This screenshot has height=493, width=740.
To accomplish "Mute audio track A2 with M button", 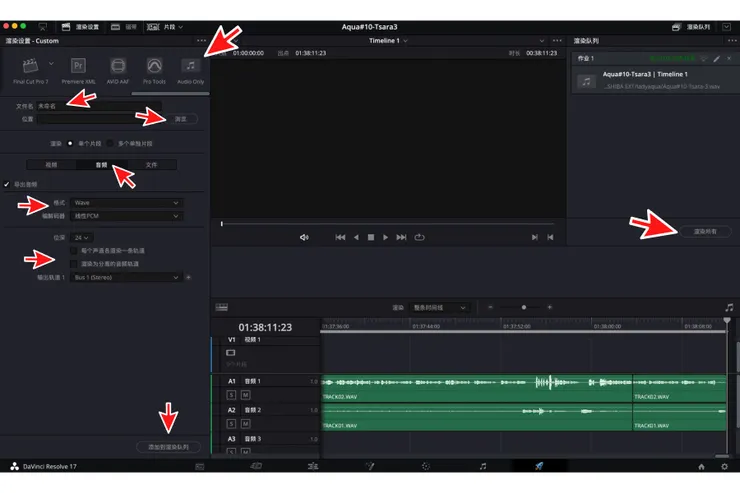I will pyautogui.click(x=245, y=424).
